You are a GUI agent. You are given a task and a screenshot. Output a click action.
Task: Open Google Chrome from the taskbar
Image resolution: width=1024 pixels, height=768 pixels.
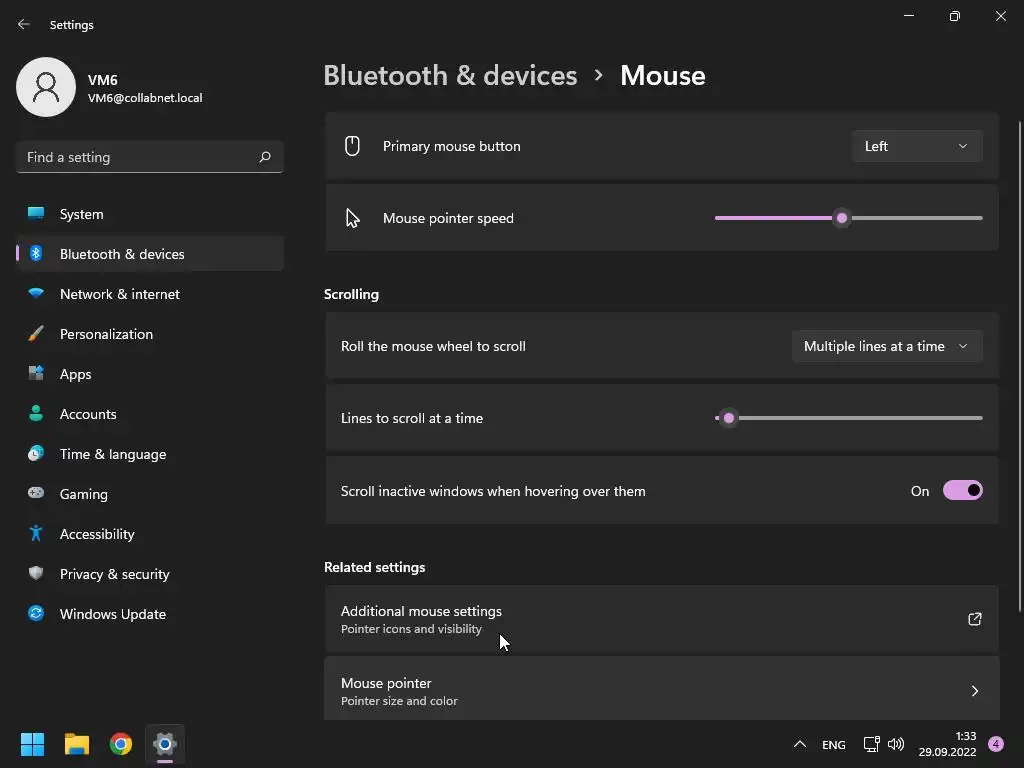point(121,744)
